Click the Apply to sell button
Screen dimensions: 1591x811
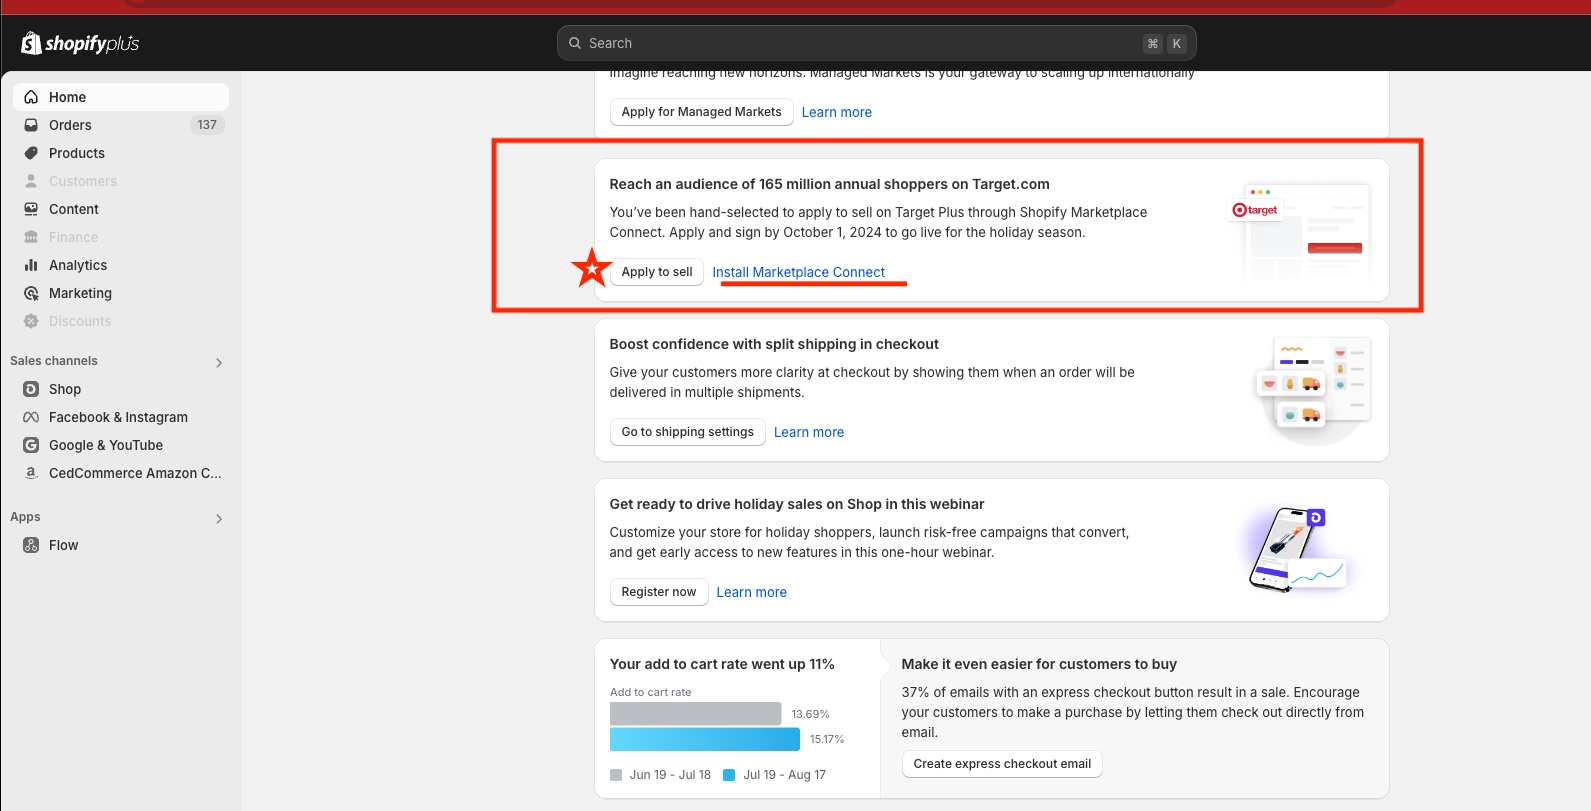pyautogui.click(x=657, y=272)
